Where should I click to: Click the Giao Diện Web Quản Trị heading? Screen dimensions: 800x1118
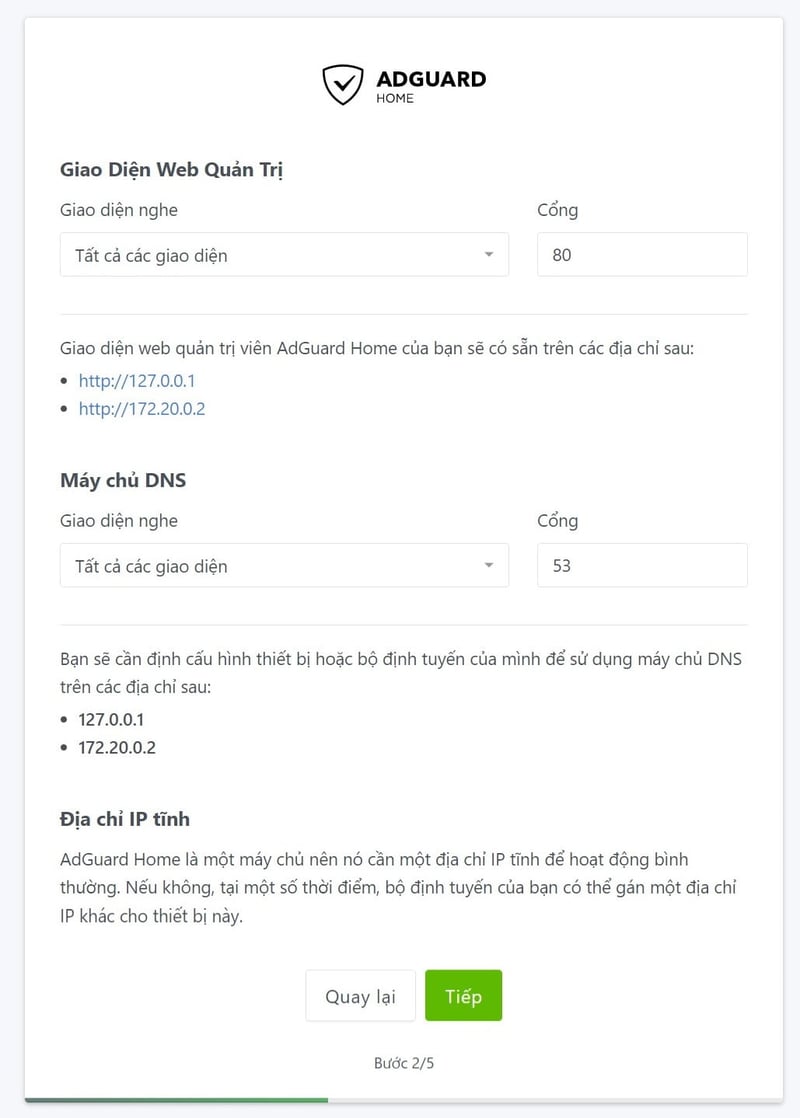(x=172, y=170)
